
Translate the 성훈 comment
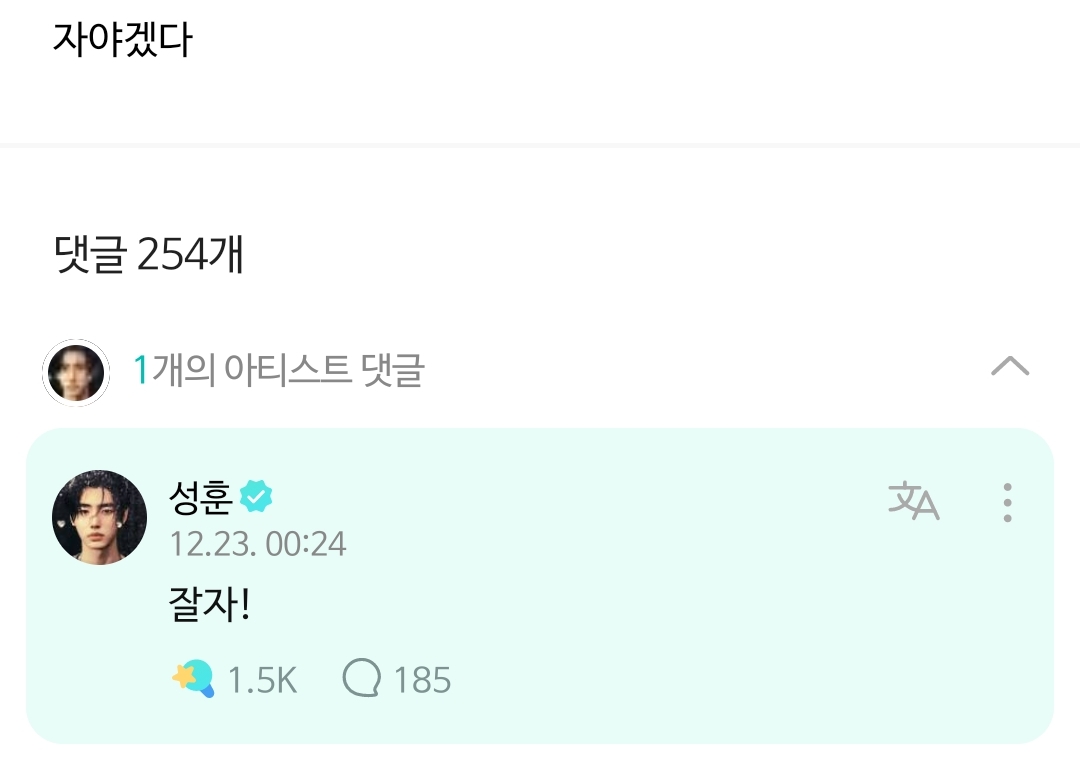pyautogui.click(x=913, y=501)
